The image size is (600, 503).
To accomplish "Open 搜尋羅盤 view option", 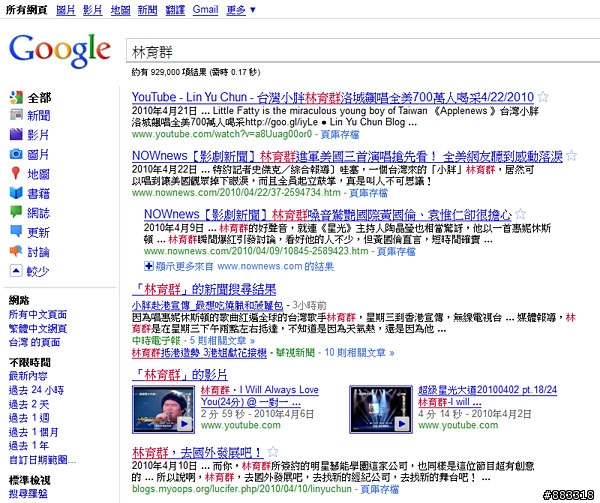I will [x=28, y=493].
